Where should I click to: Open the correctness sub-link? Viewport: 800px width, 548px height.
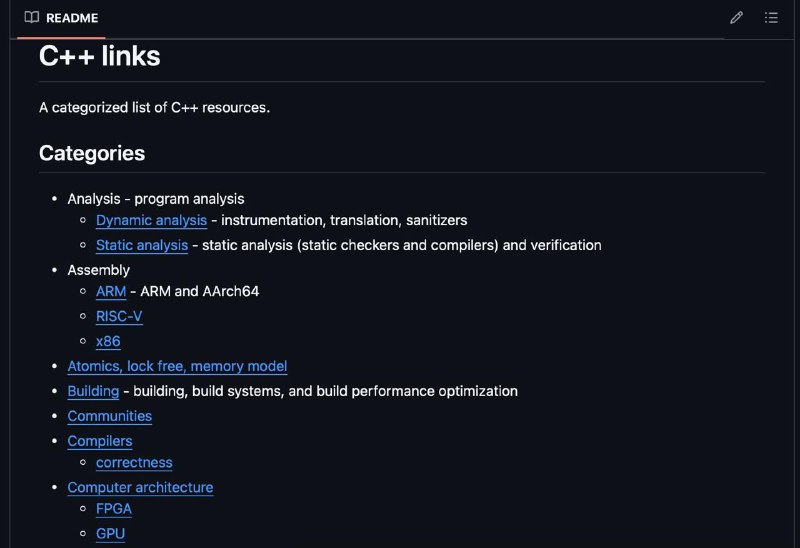(134, 463)
